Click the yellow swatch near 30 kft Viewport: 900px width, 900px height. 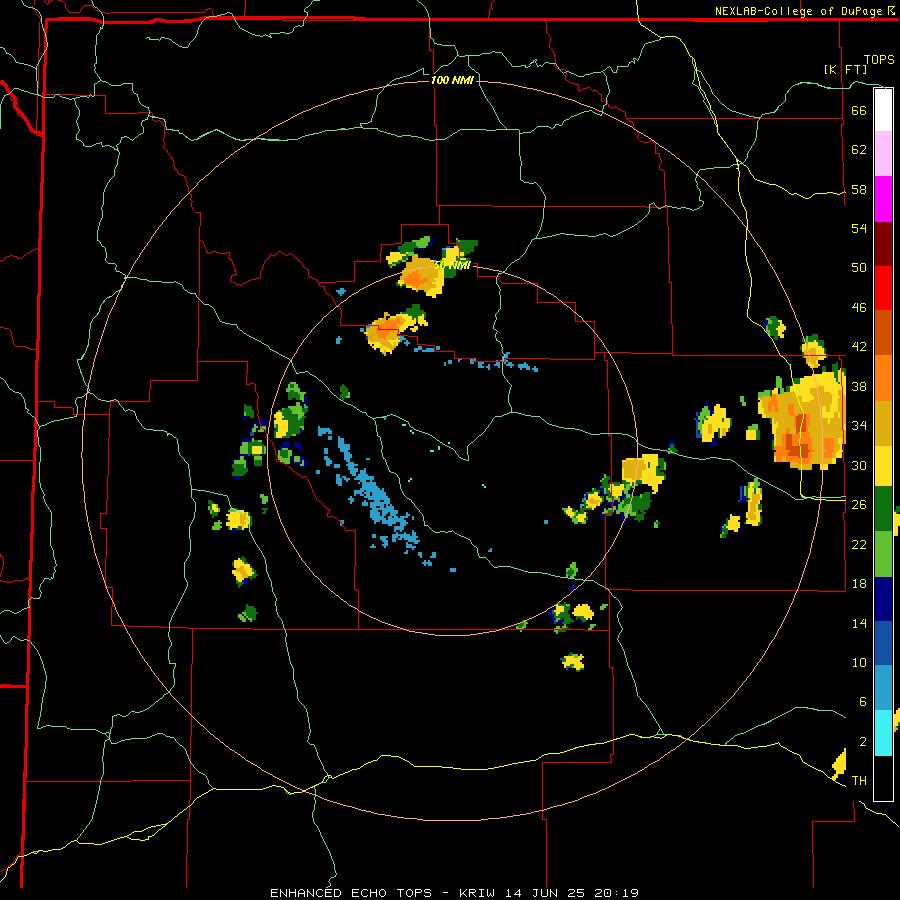(x=883, y=466)
